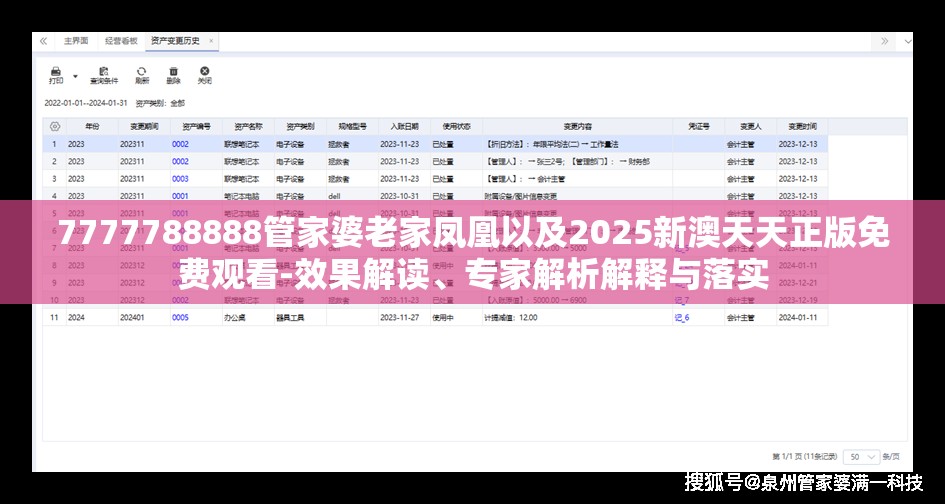Click 电子设备 category in row 1
Screen dimensions: 945x504
tap(290, 144)
